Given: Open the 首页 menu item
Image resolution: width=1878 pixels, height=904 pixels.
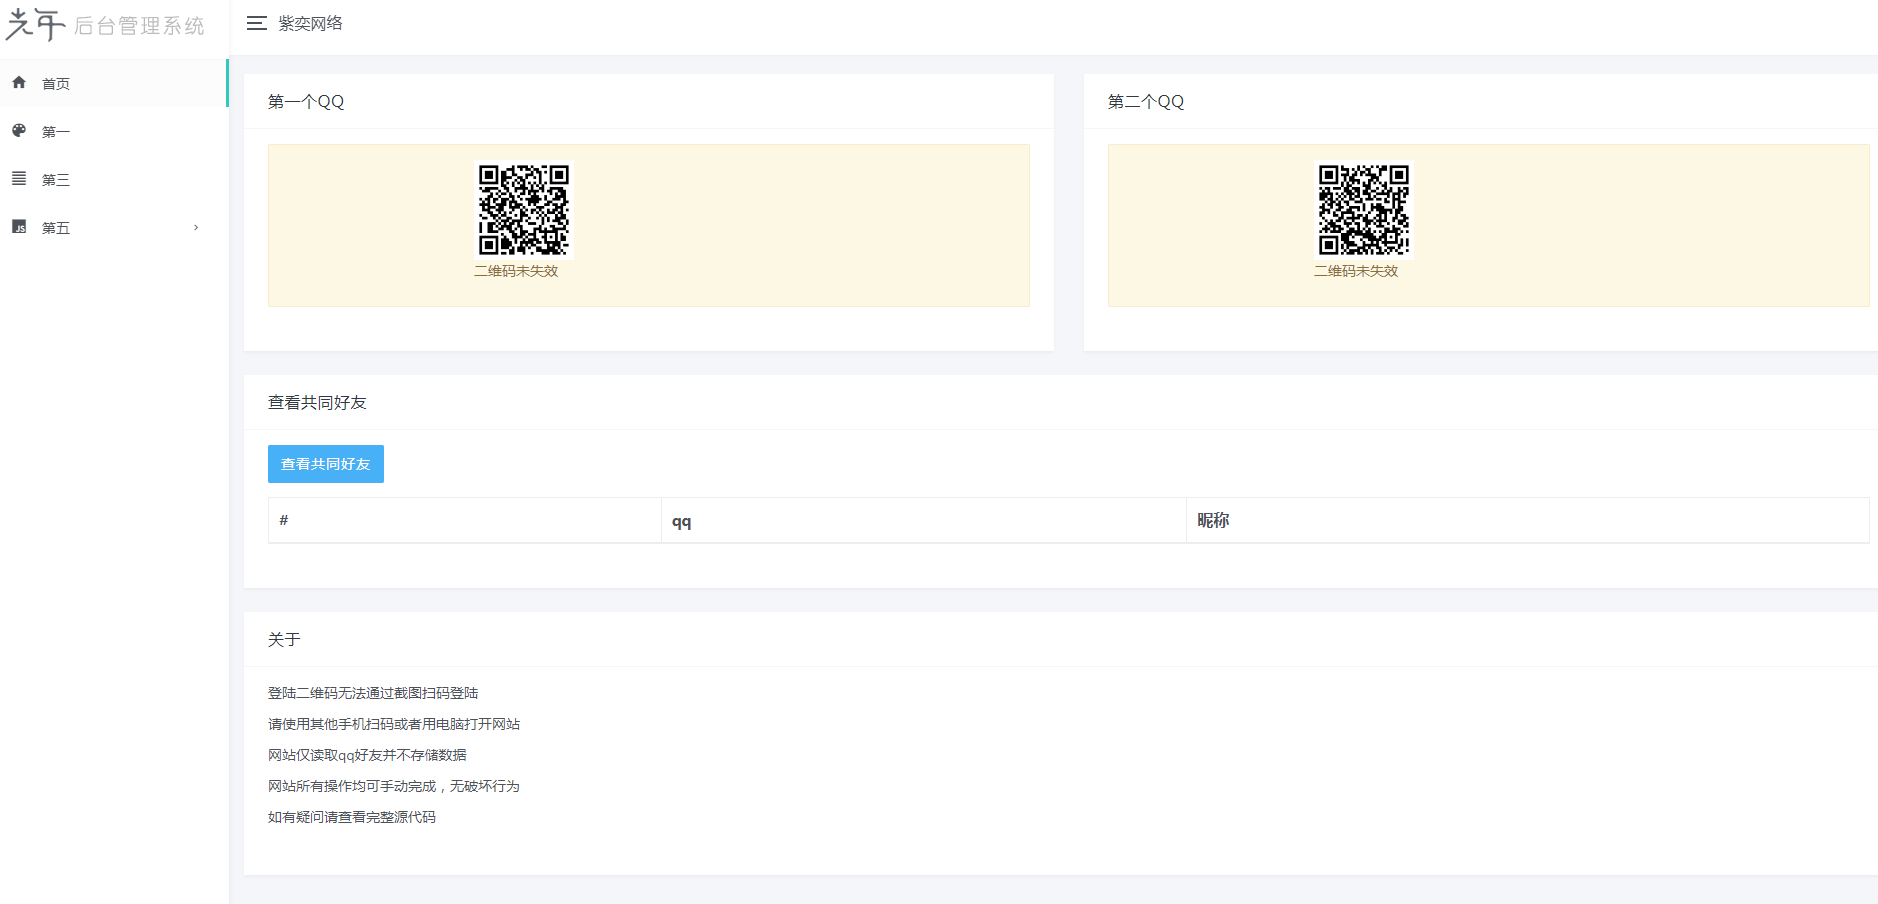Looking at the screenshot, I should (x=56, y=84).
